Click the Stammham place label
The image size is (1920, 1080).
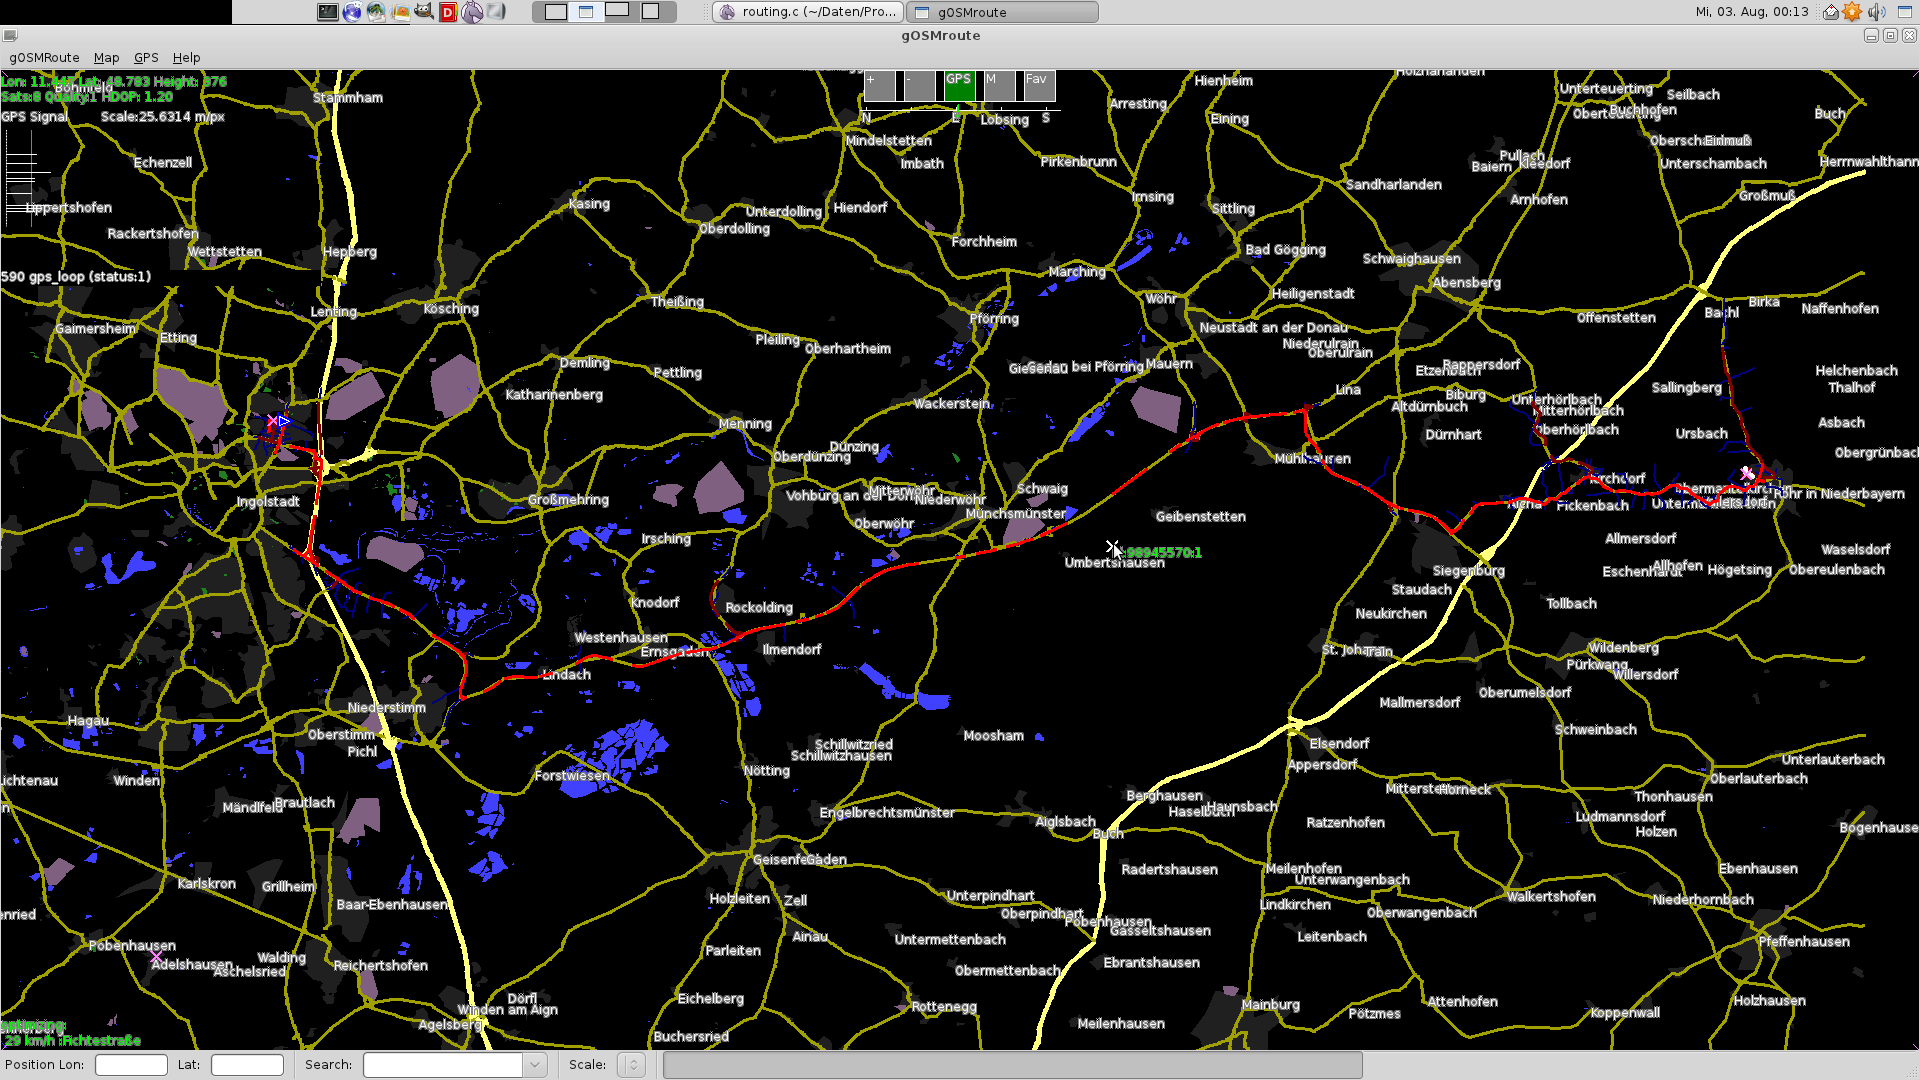(348, 98)
